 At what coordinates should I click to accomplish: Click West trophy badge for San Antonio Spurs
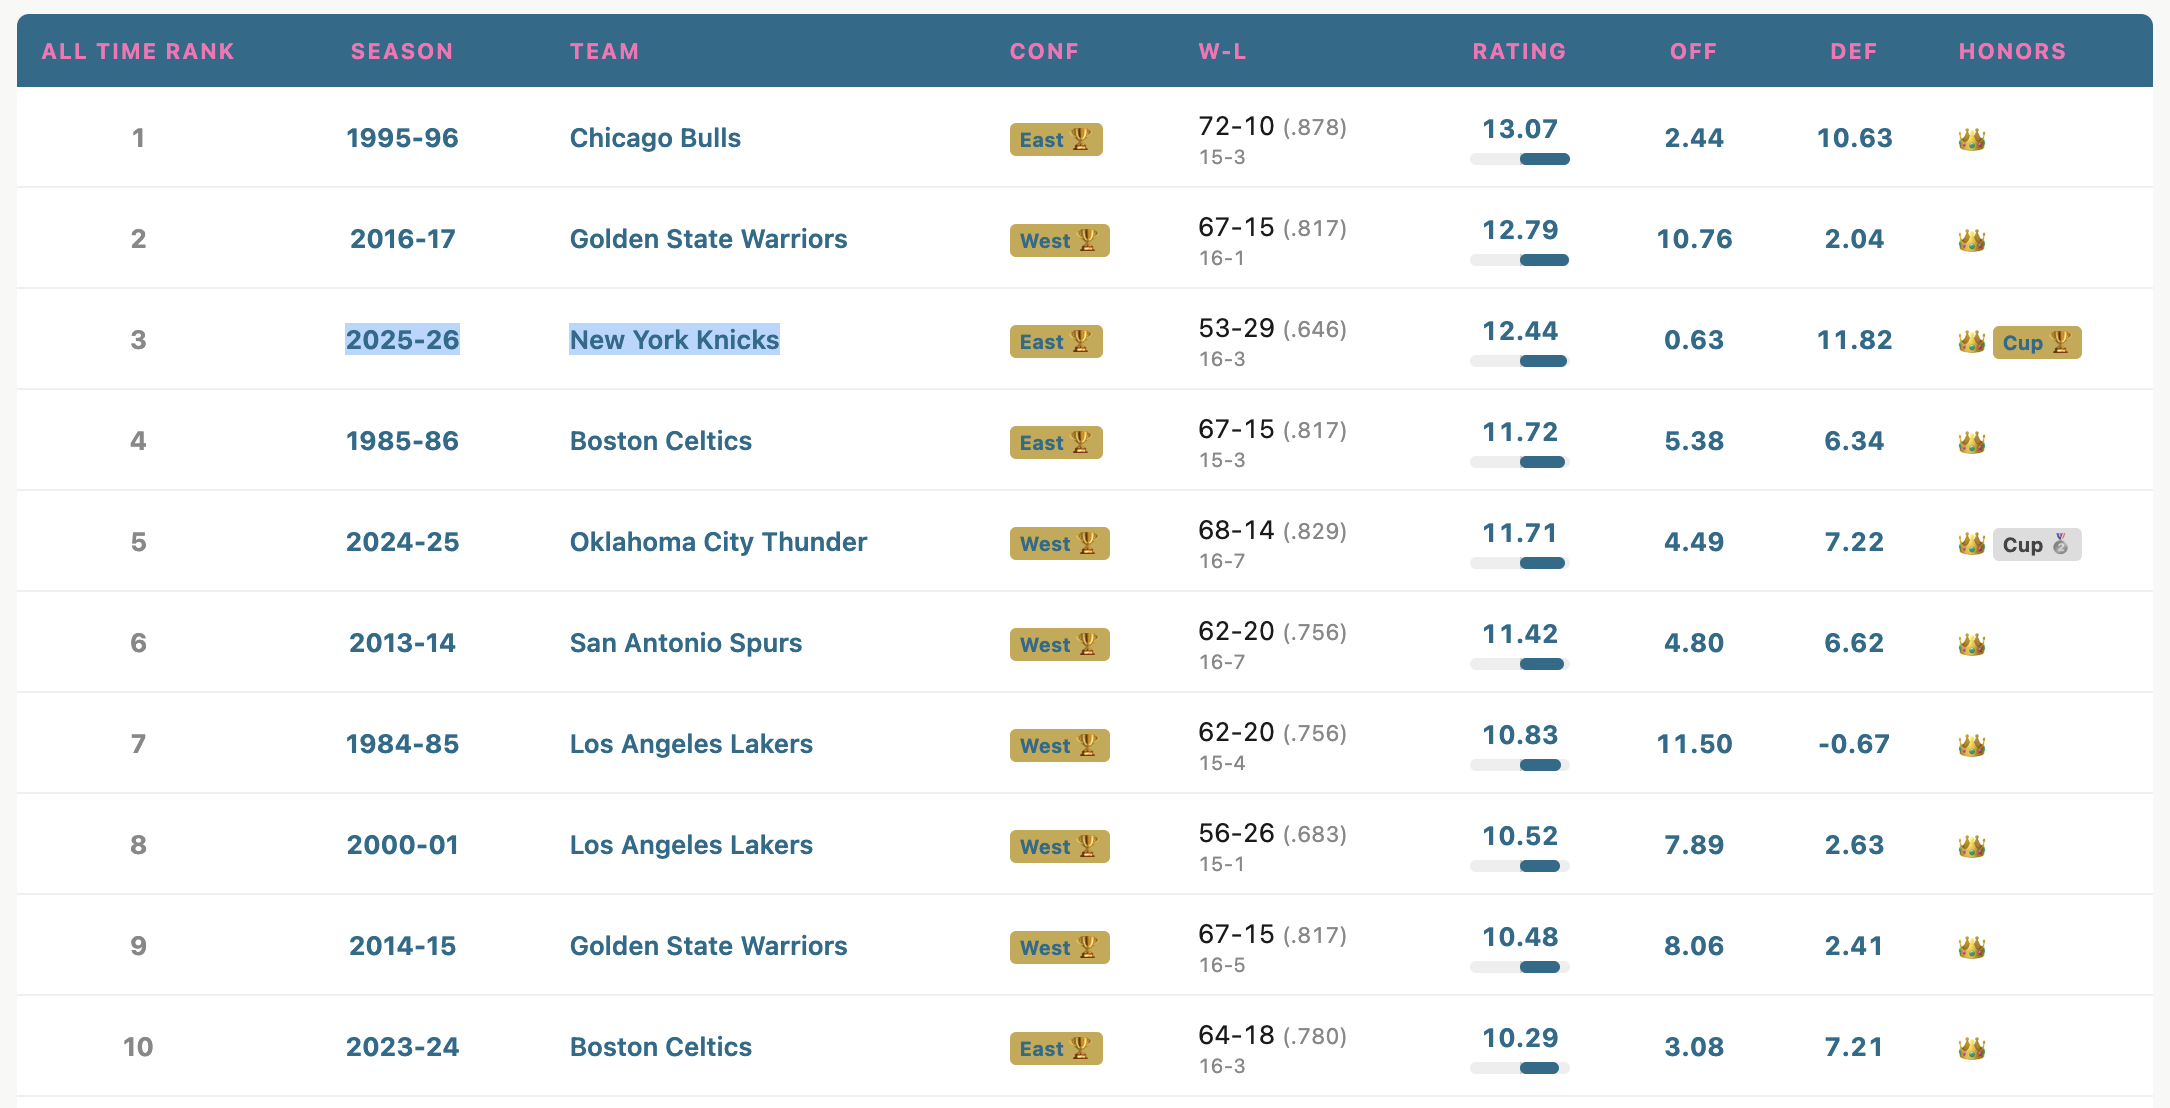1059,644
